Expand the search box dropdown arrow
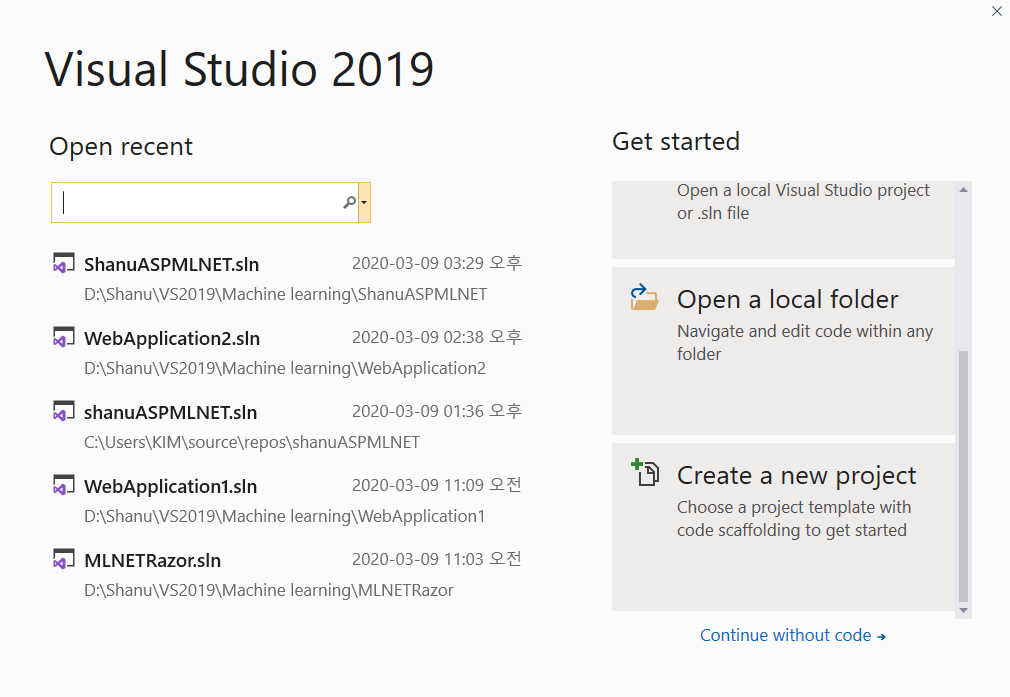1010x697 pixels. point(364,202)
